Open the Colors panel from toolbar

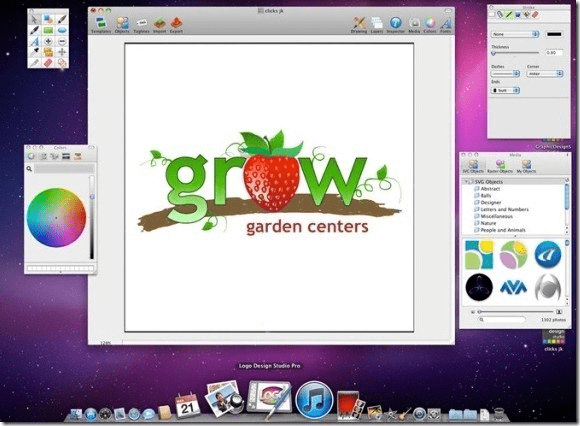(430, 25)
